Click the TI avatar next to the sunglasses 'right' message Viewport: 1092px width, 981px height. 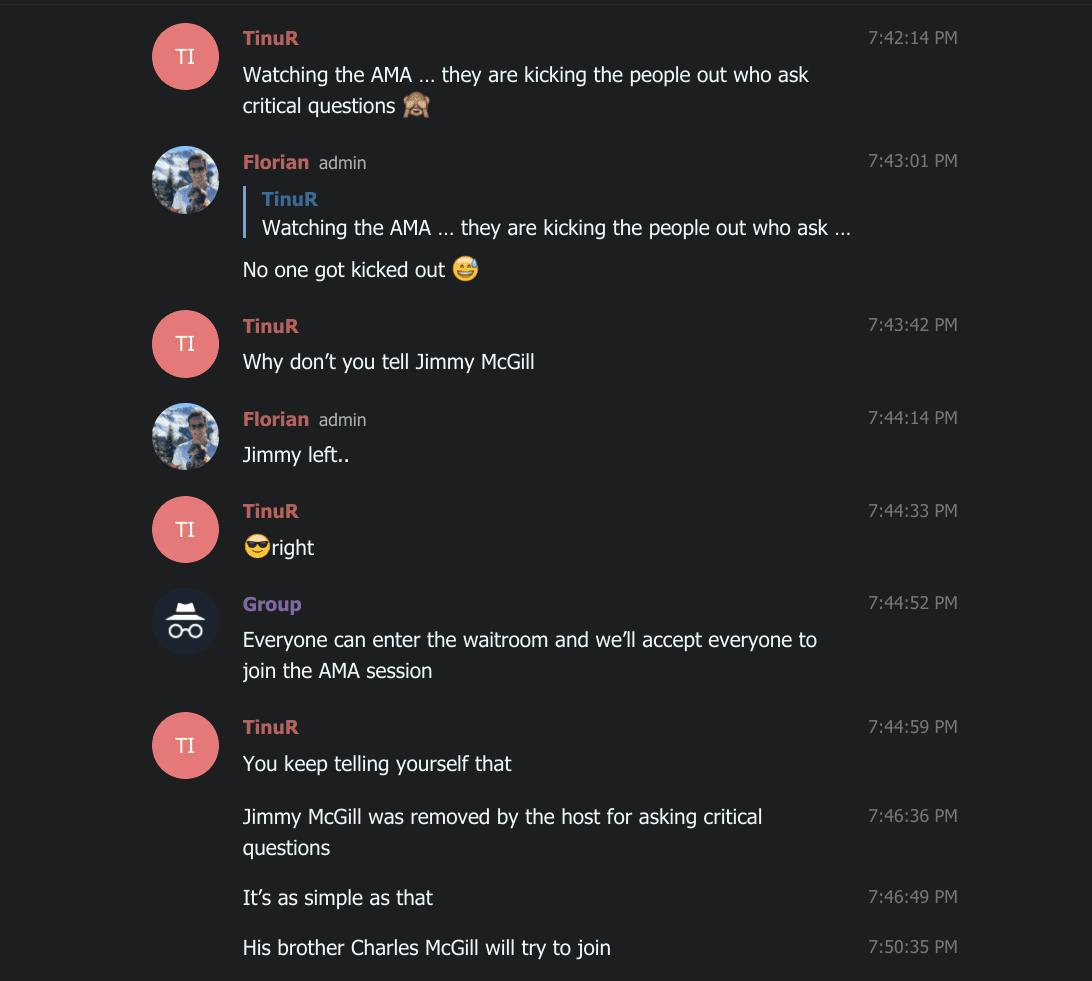(185, 529)
